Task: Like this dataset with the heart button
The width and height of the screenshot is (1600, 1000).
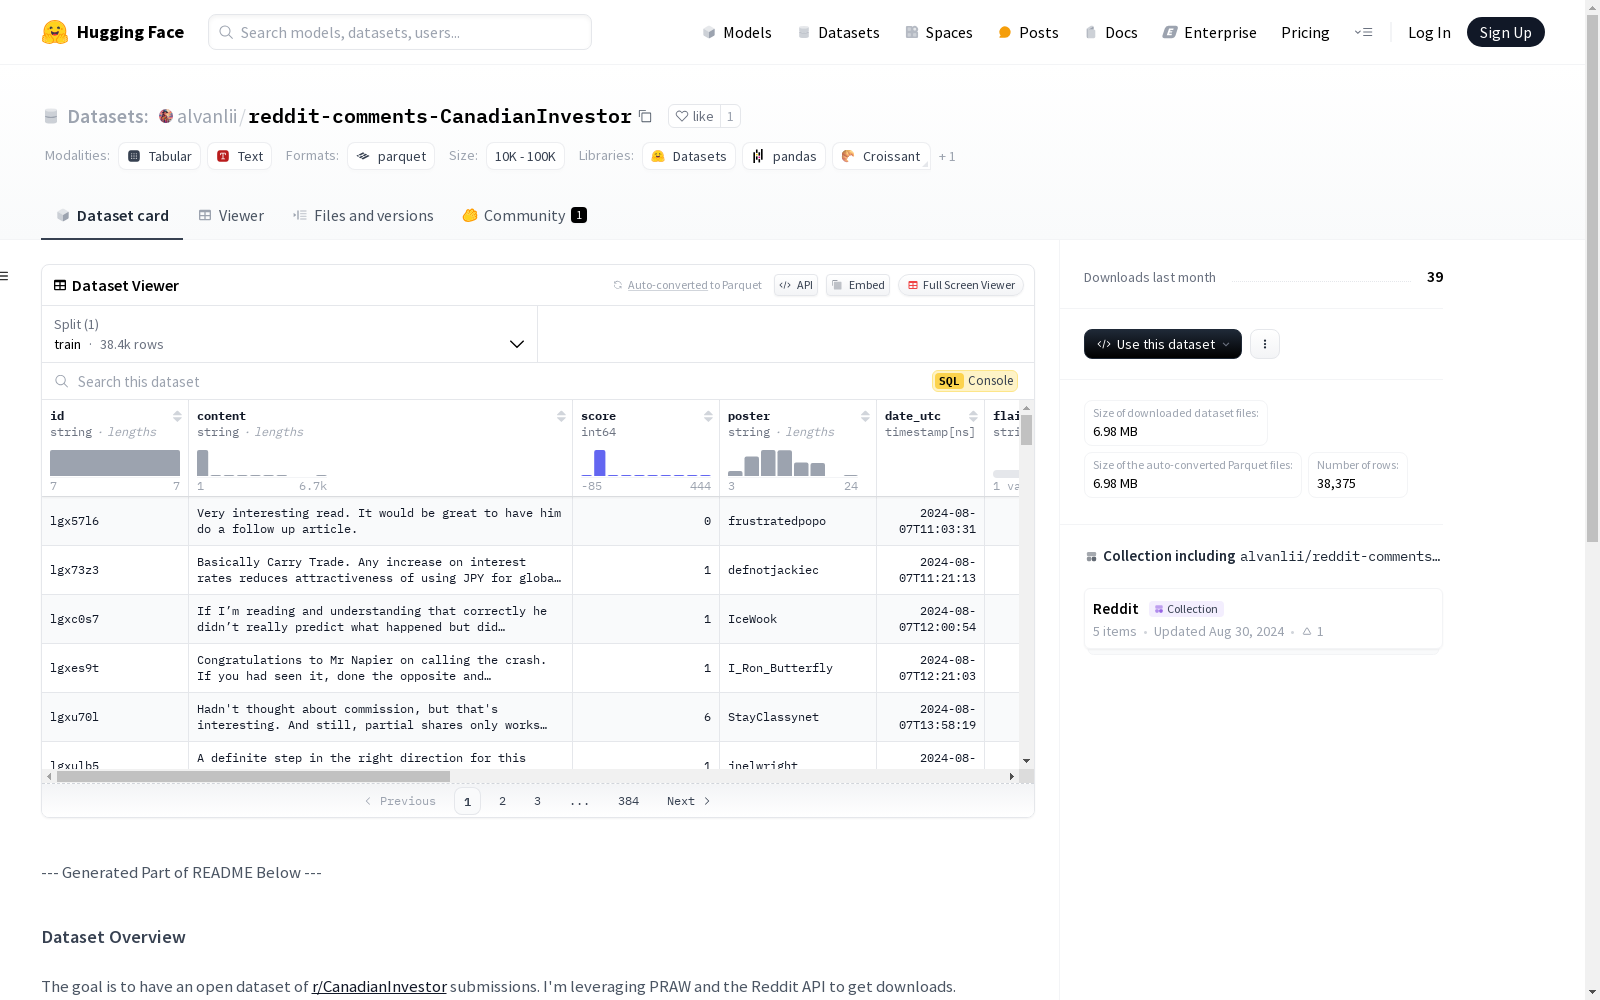Action: 694,116
